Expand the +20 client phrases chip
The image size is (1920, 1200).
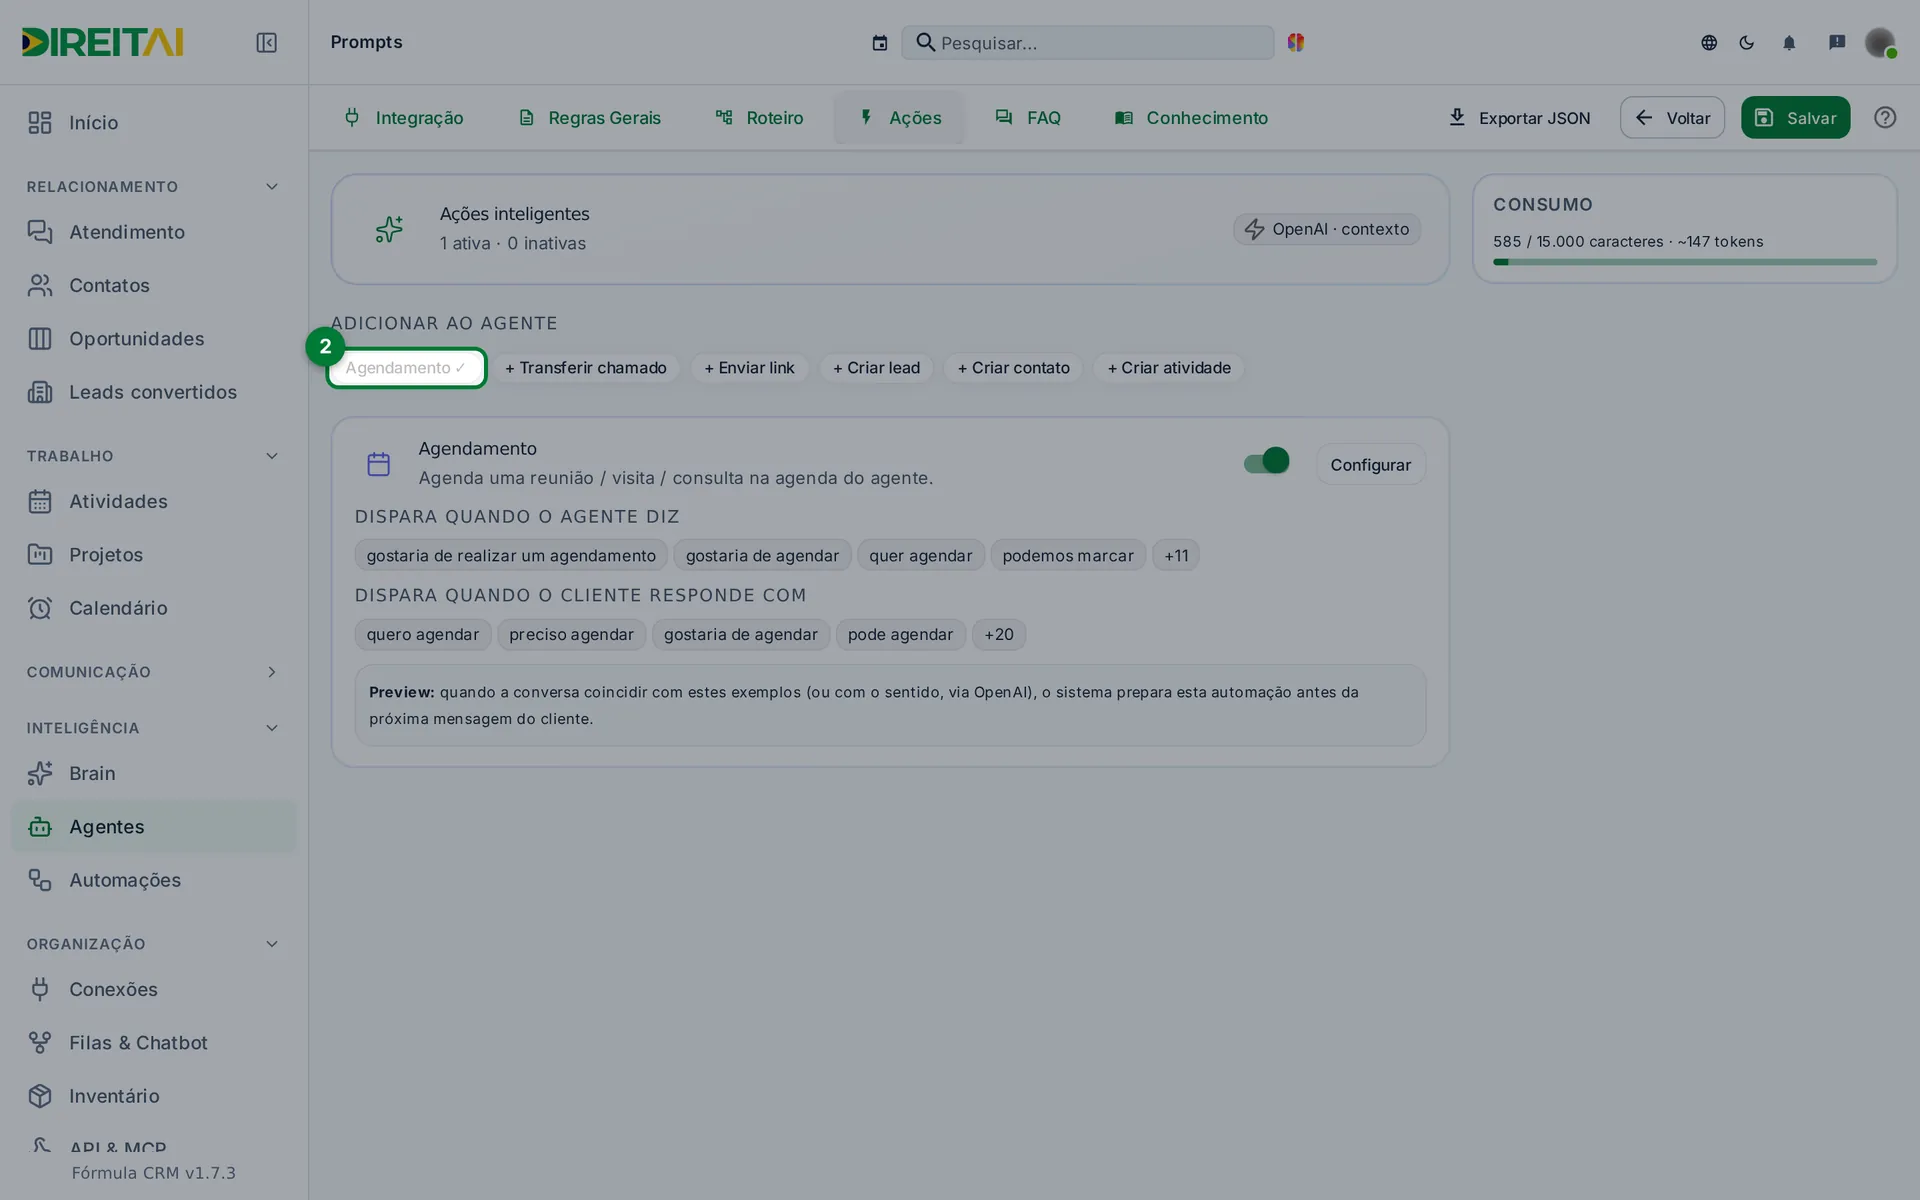click(x=999, y=634)
